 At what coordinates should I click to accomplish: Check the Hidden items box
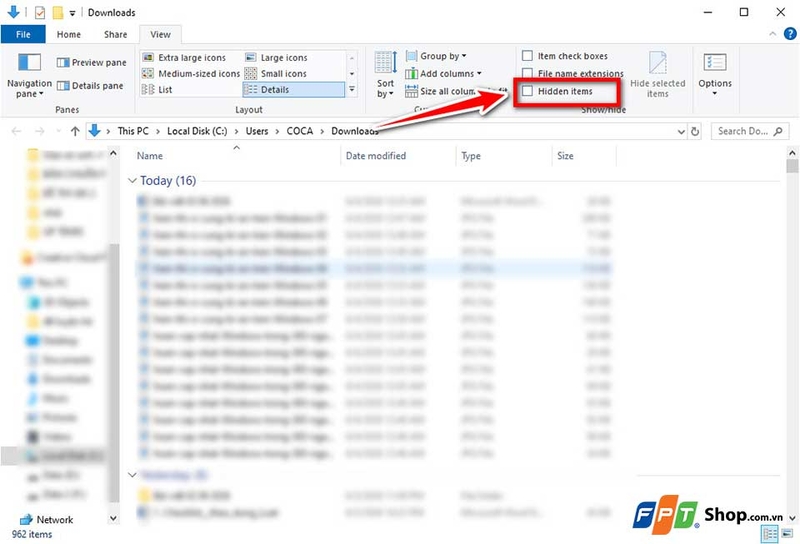(528, 91)
